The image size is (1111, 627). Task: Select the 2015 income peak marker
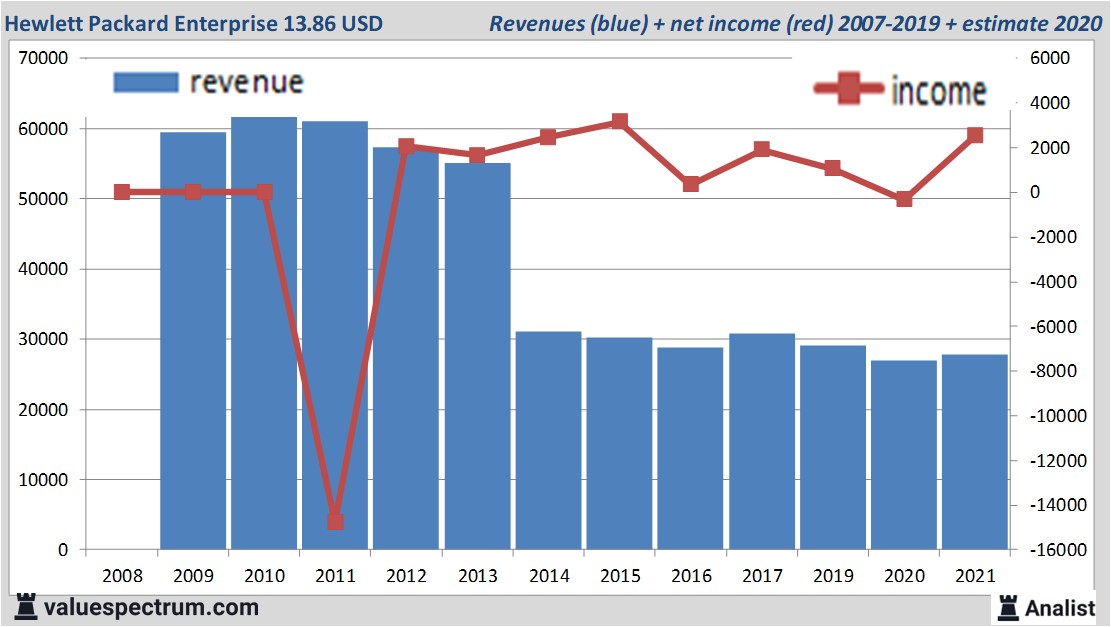click(x=619, y=122)
